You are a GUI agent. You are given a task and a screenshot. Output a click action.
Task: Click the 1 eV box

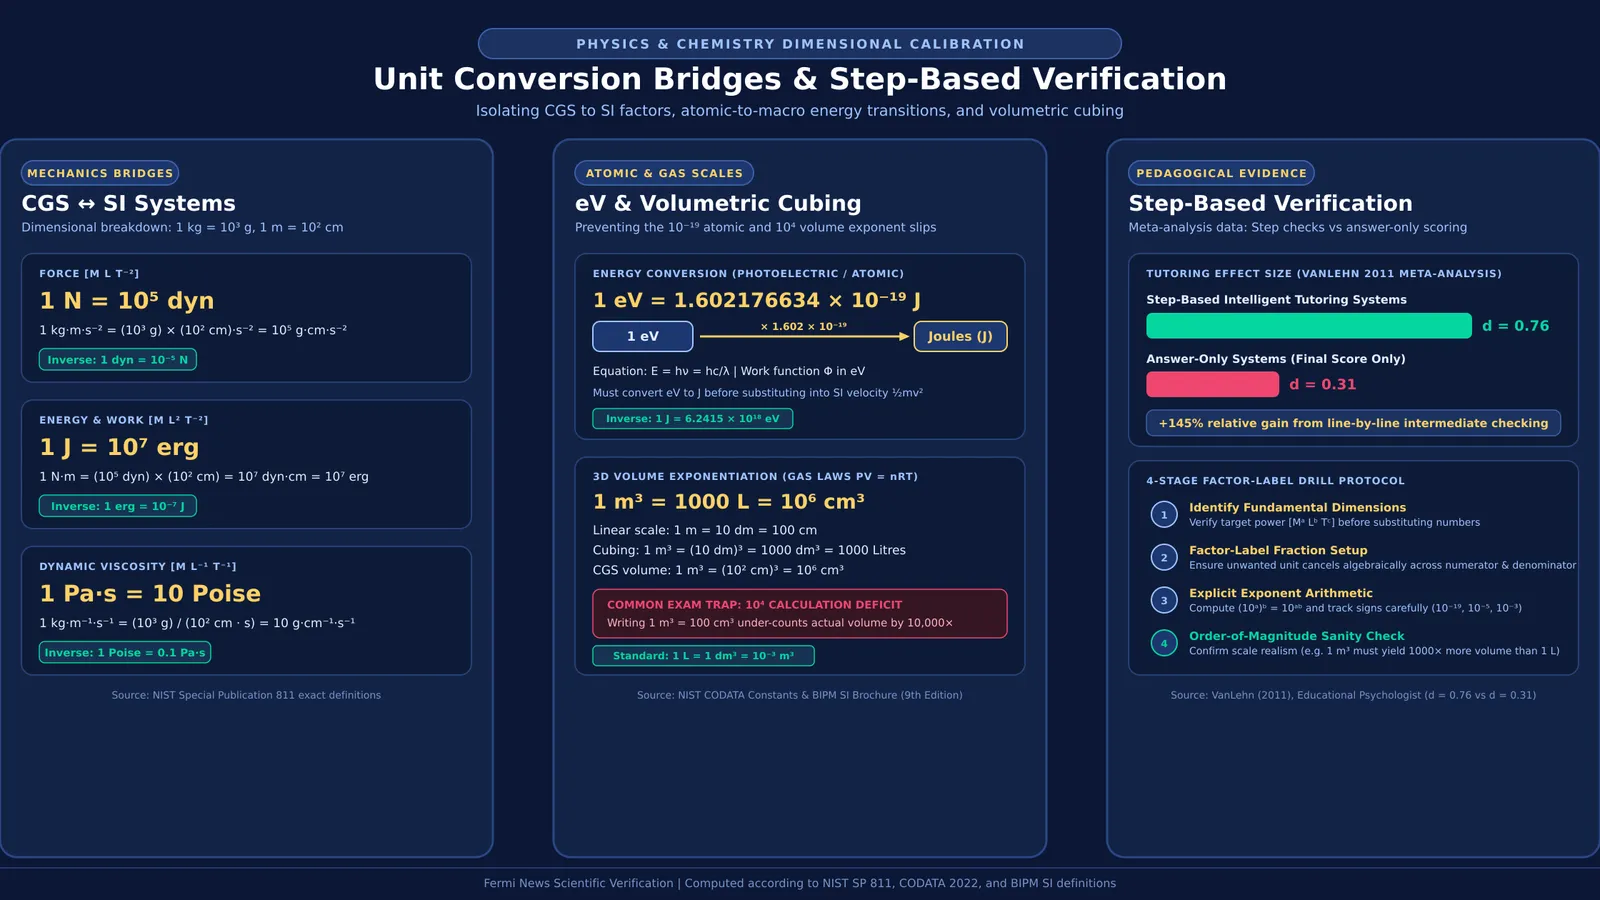[x=643, y=336]
